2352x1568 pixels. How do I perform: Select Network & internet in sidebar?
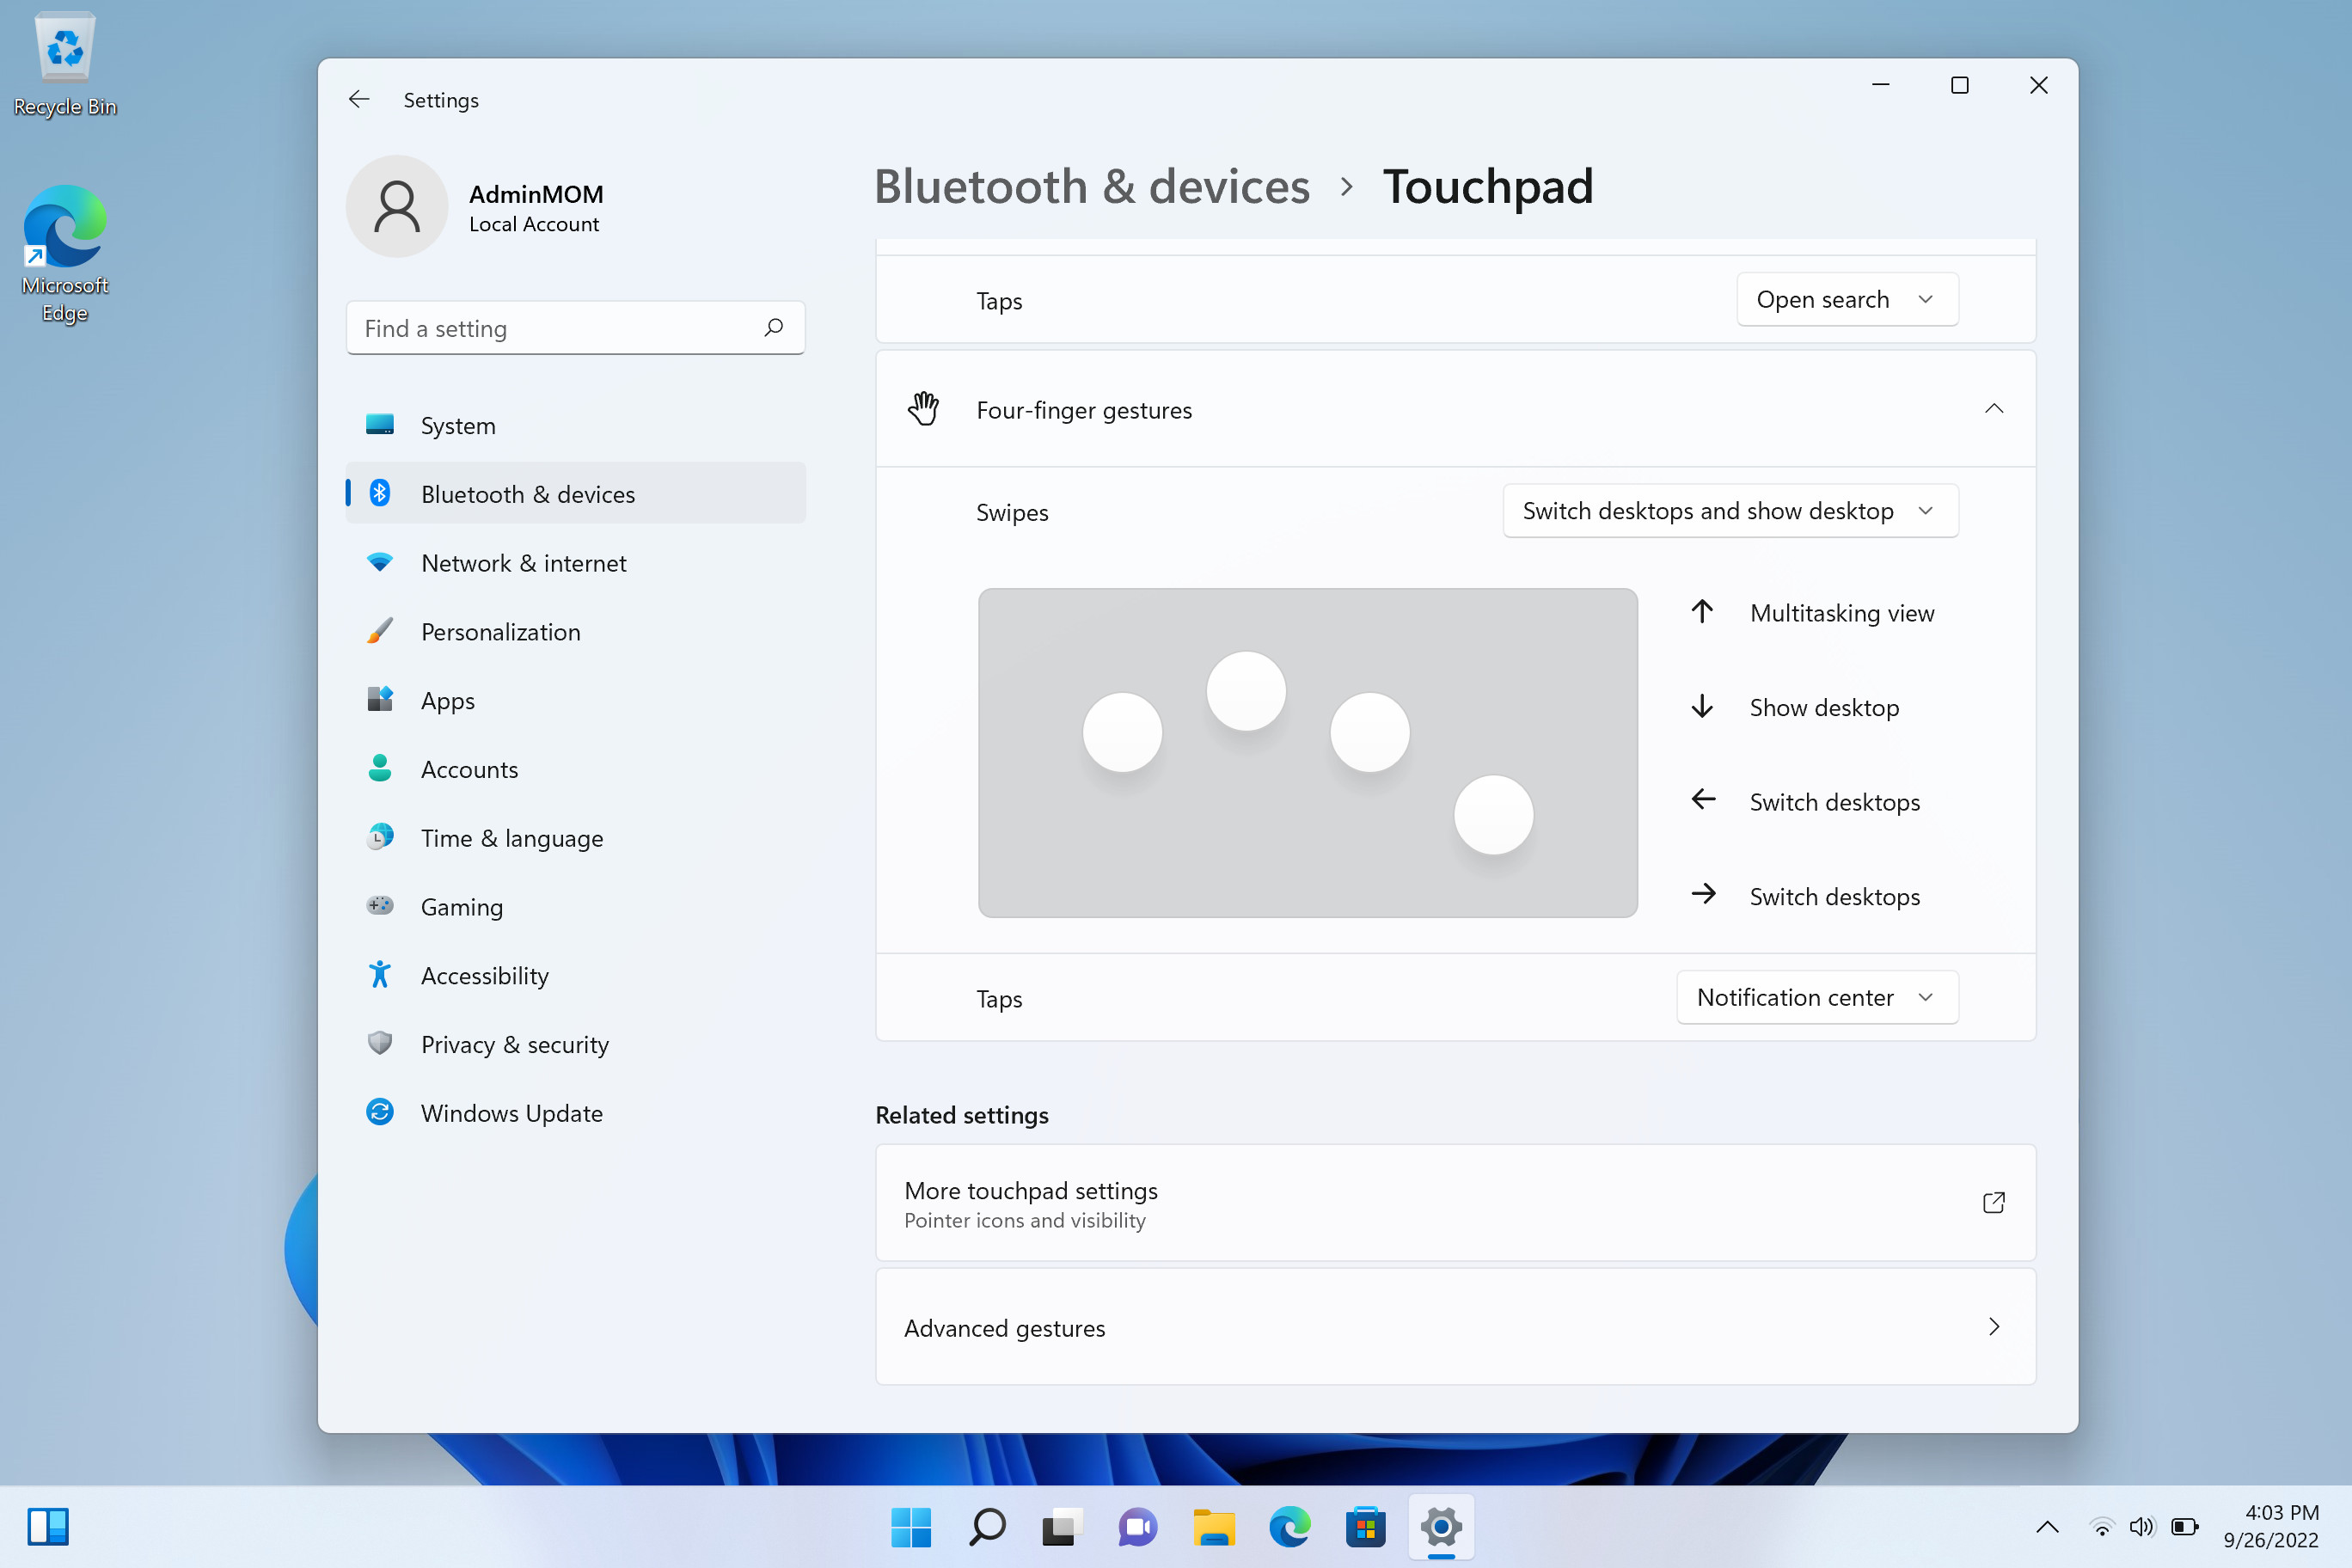tap(575, 562)
